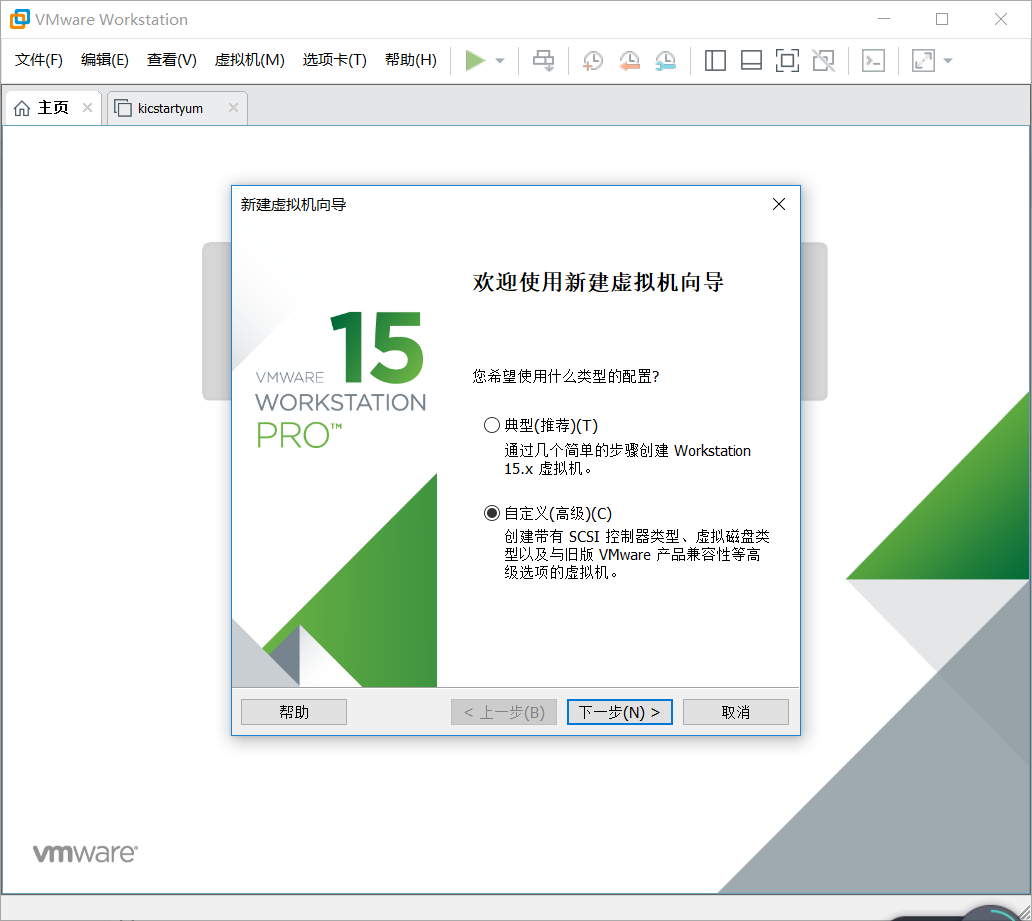The height and width of the screenshot is (921, 1032).
Task: Click the 下一步(N) button
Action: [x=619, y=711]
